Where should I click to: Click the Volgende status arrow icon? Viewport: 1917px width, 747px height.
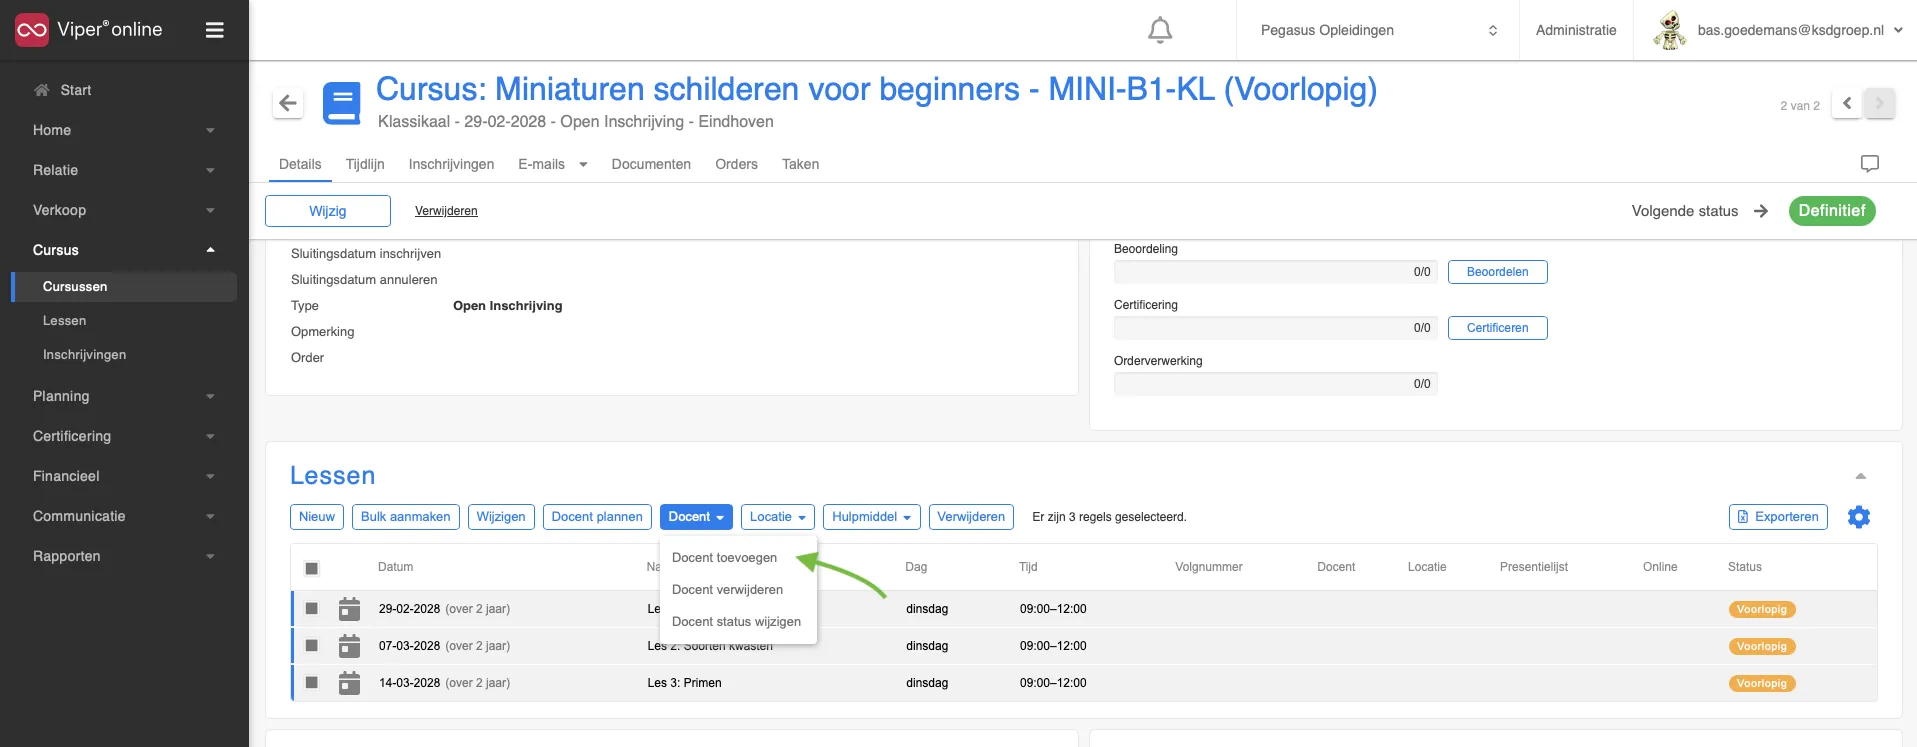tap(1761, 211)
